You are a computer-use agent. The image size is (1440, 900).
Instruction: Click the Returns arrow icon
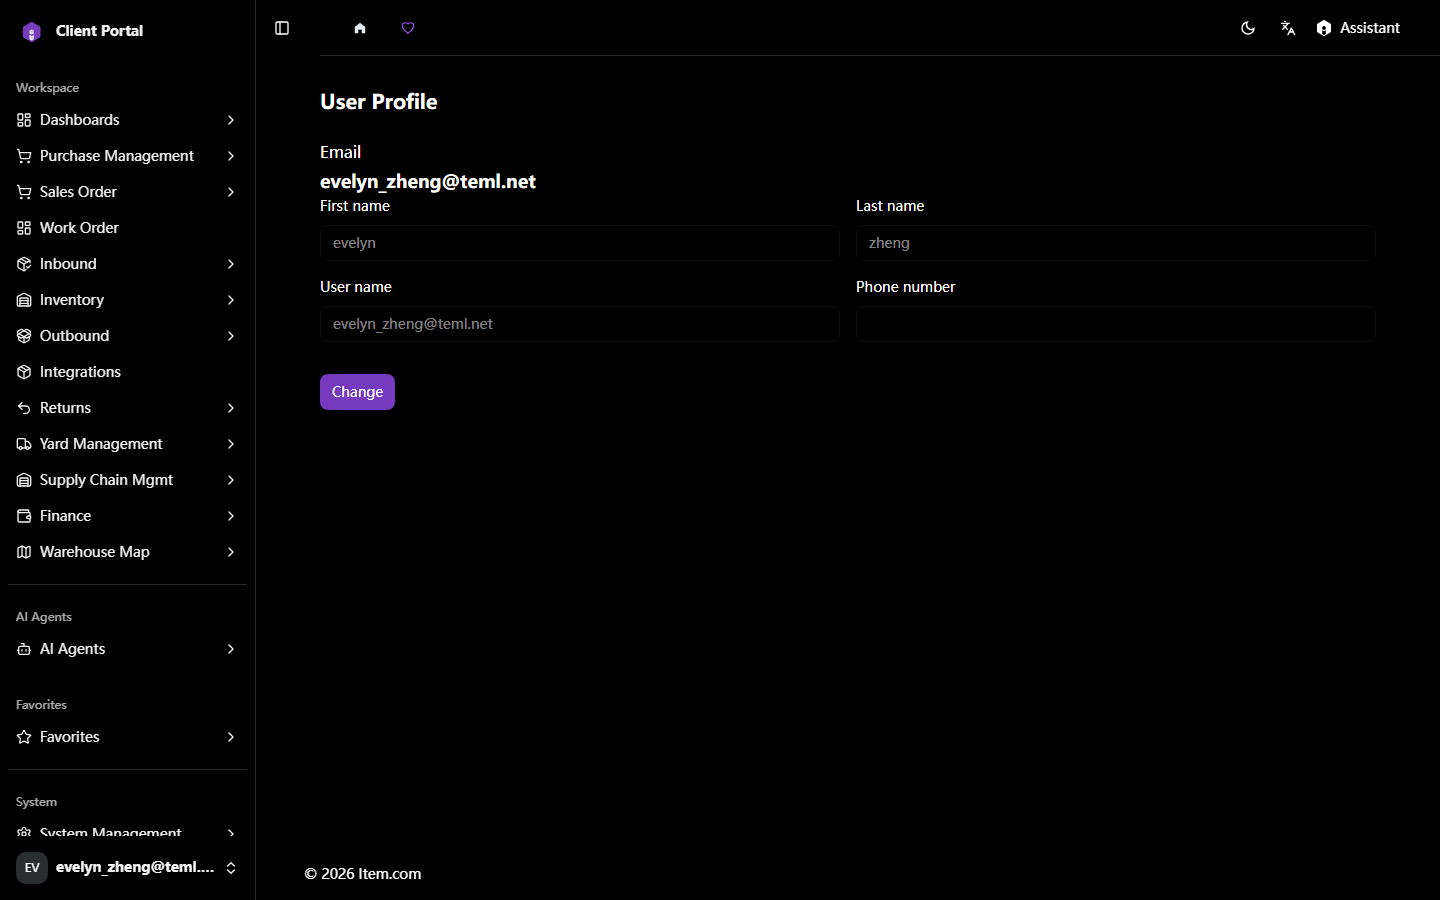[24, 408]
